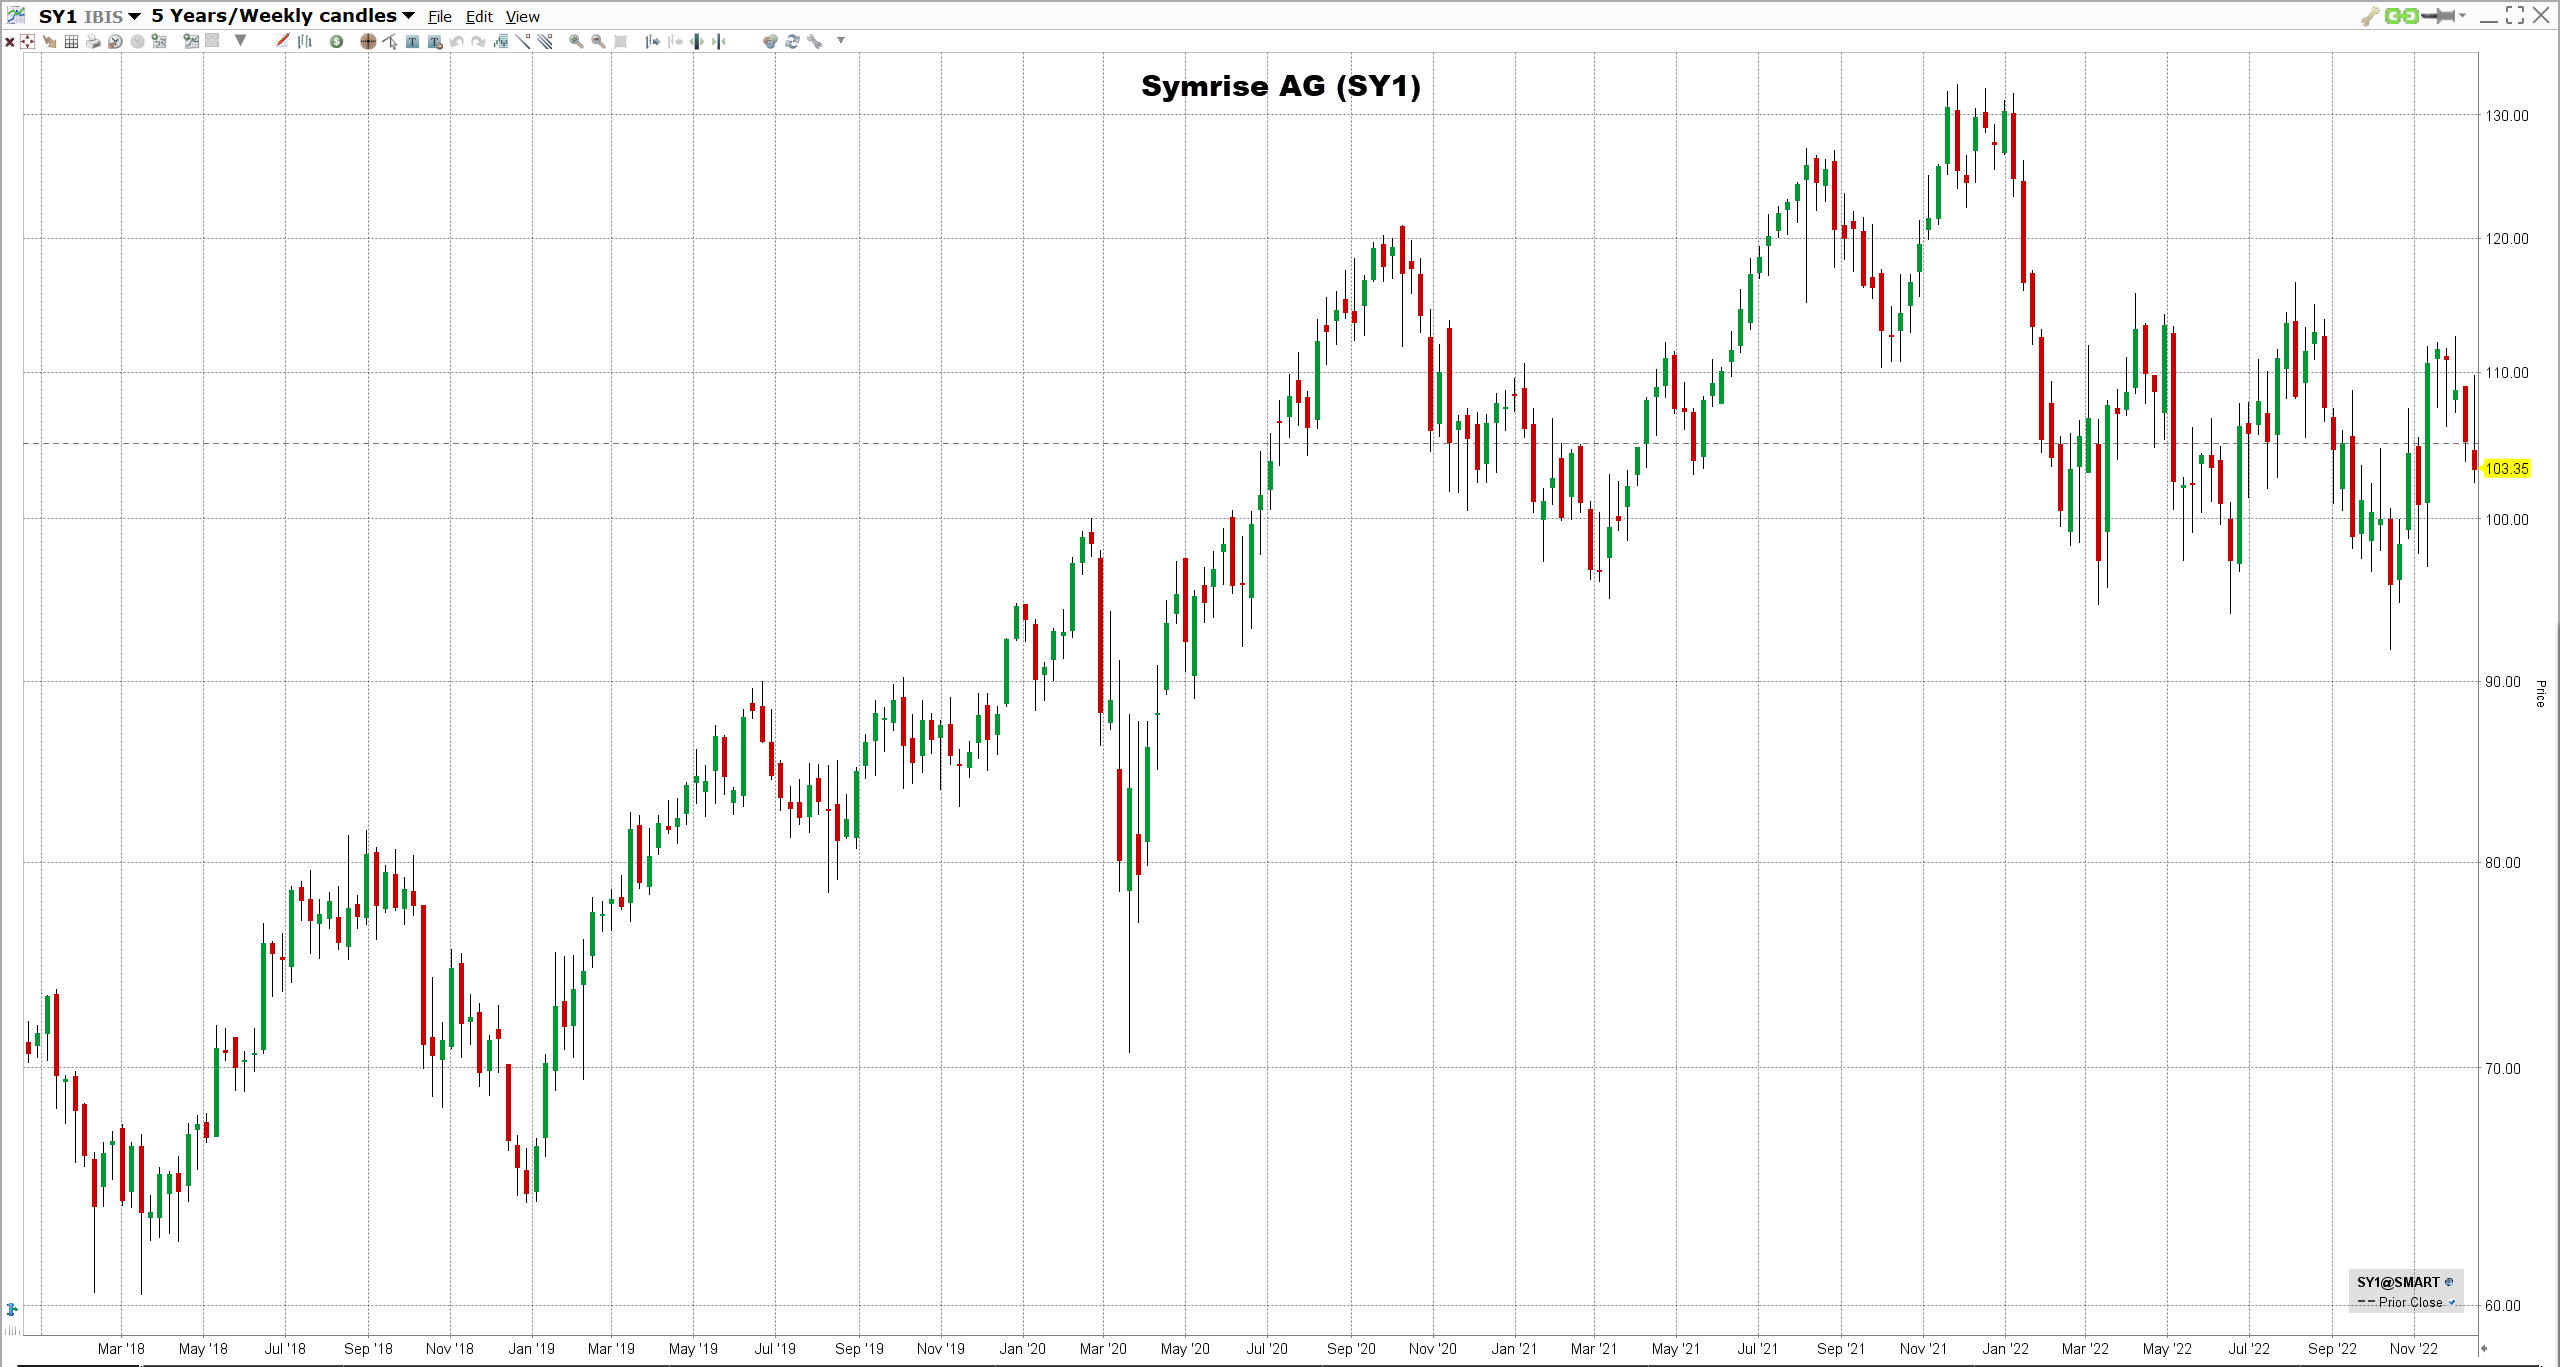The width and height of the screenshot is (2560, 1367).
Task: Click the 130.00 price axis label
Action: [2507, 115]
